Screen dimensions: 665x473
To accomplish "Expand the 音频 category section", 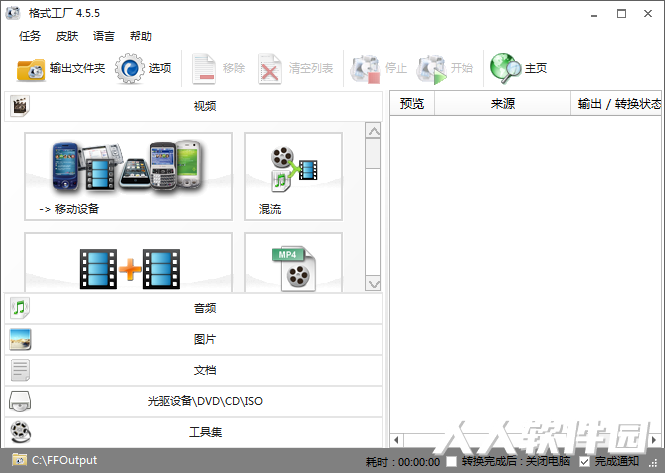I will click(193, 308).
